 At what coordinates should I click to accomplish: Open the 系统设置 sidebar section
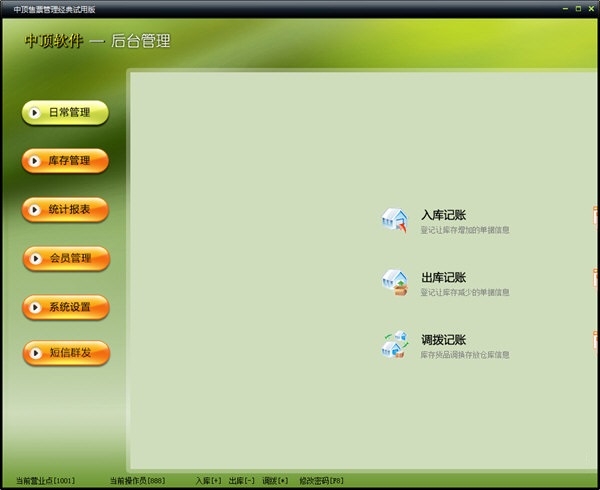click(66, 307)
